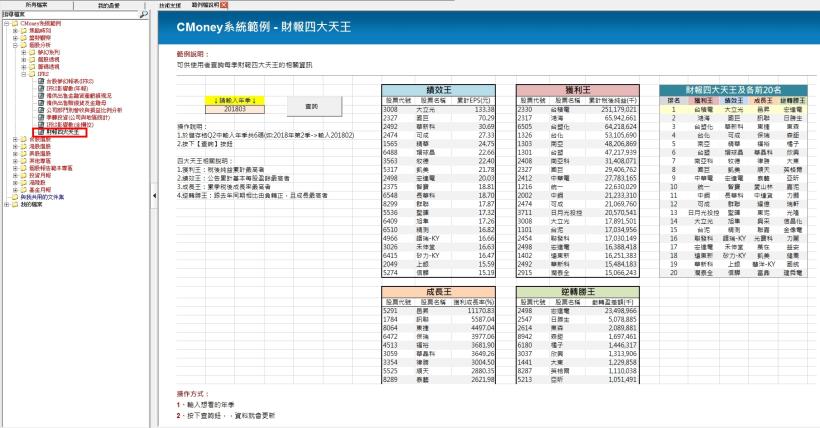The image size is (820, 428).
Task: Switch to the 所有檔案 tab
Action: [36, 5]
